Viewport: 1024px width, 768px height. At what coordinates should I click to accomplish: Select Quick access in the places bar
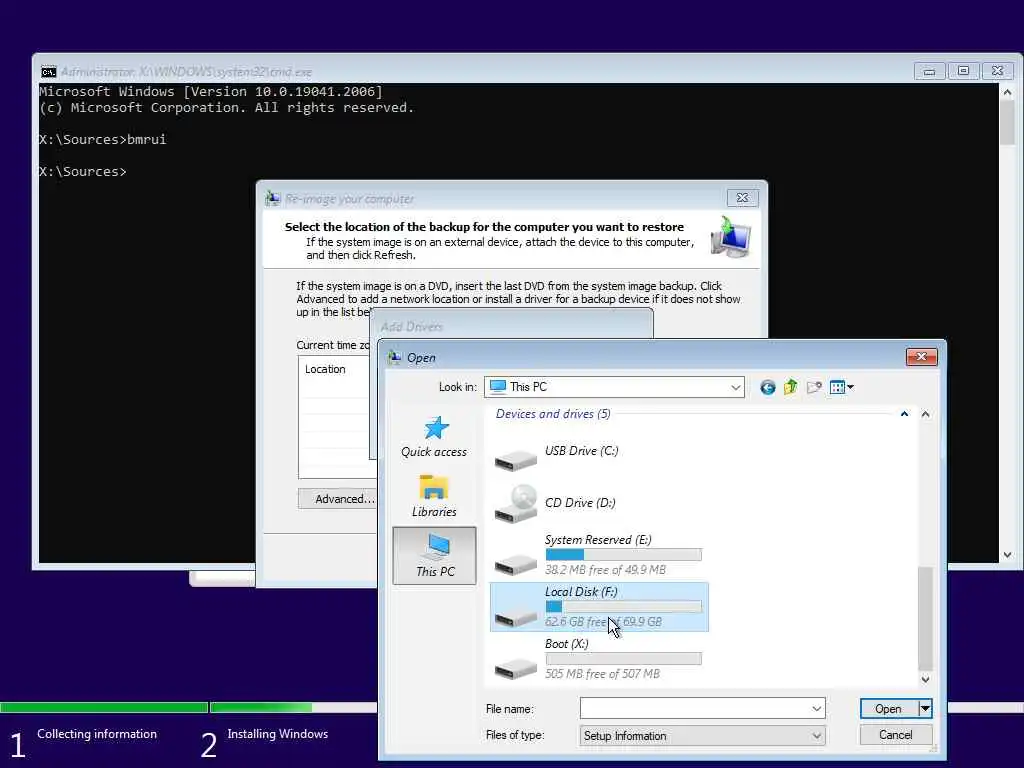click(x=434, y=437)
